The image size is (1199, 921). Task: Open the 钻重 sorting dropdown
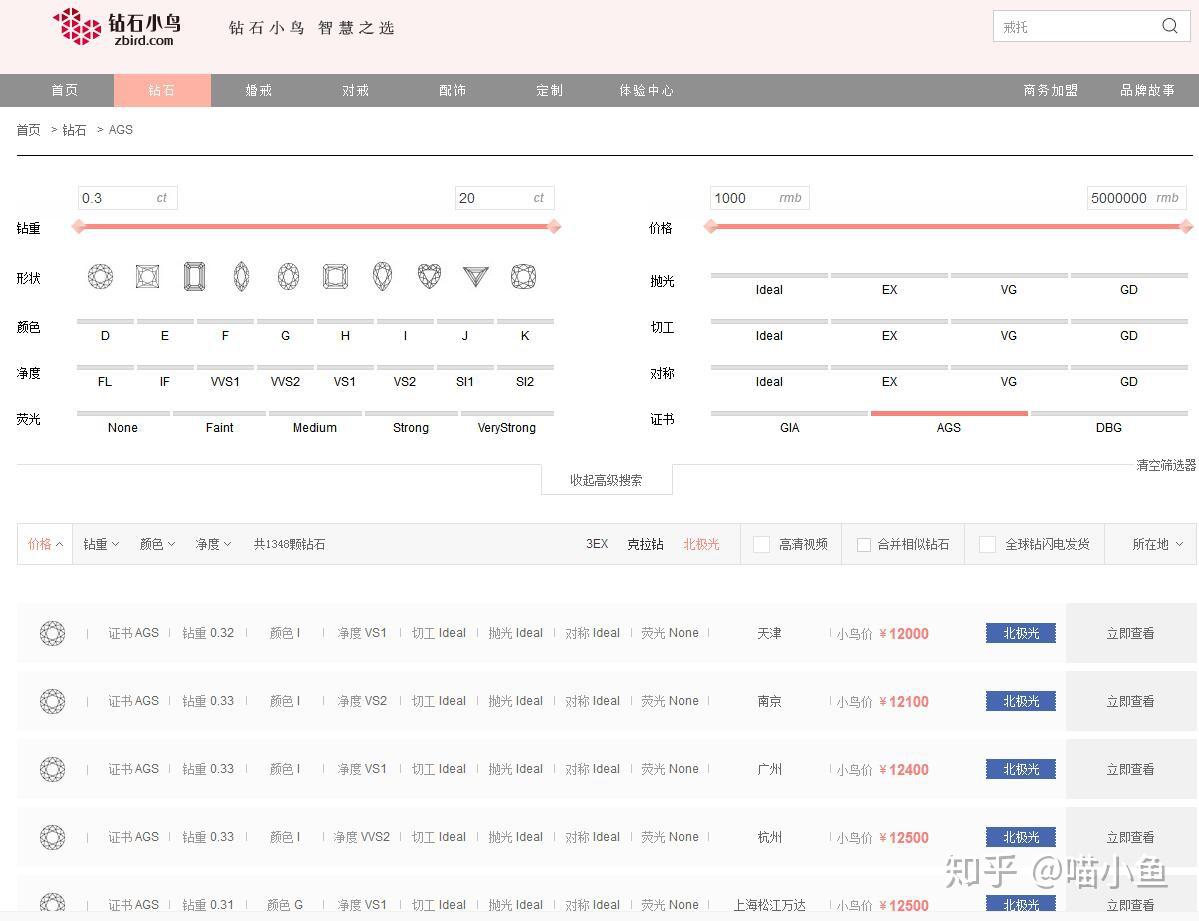(x=100, y=544)
